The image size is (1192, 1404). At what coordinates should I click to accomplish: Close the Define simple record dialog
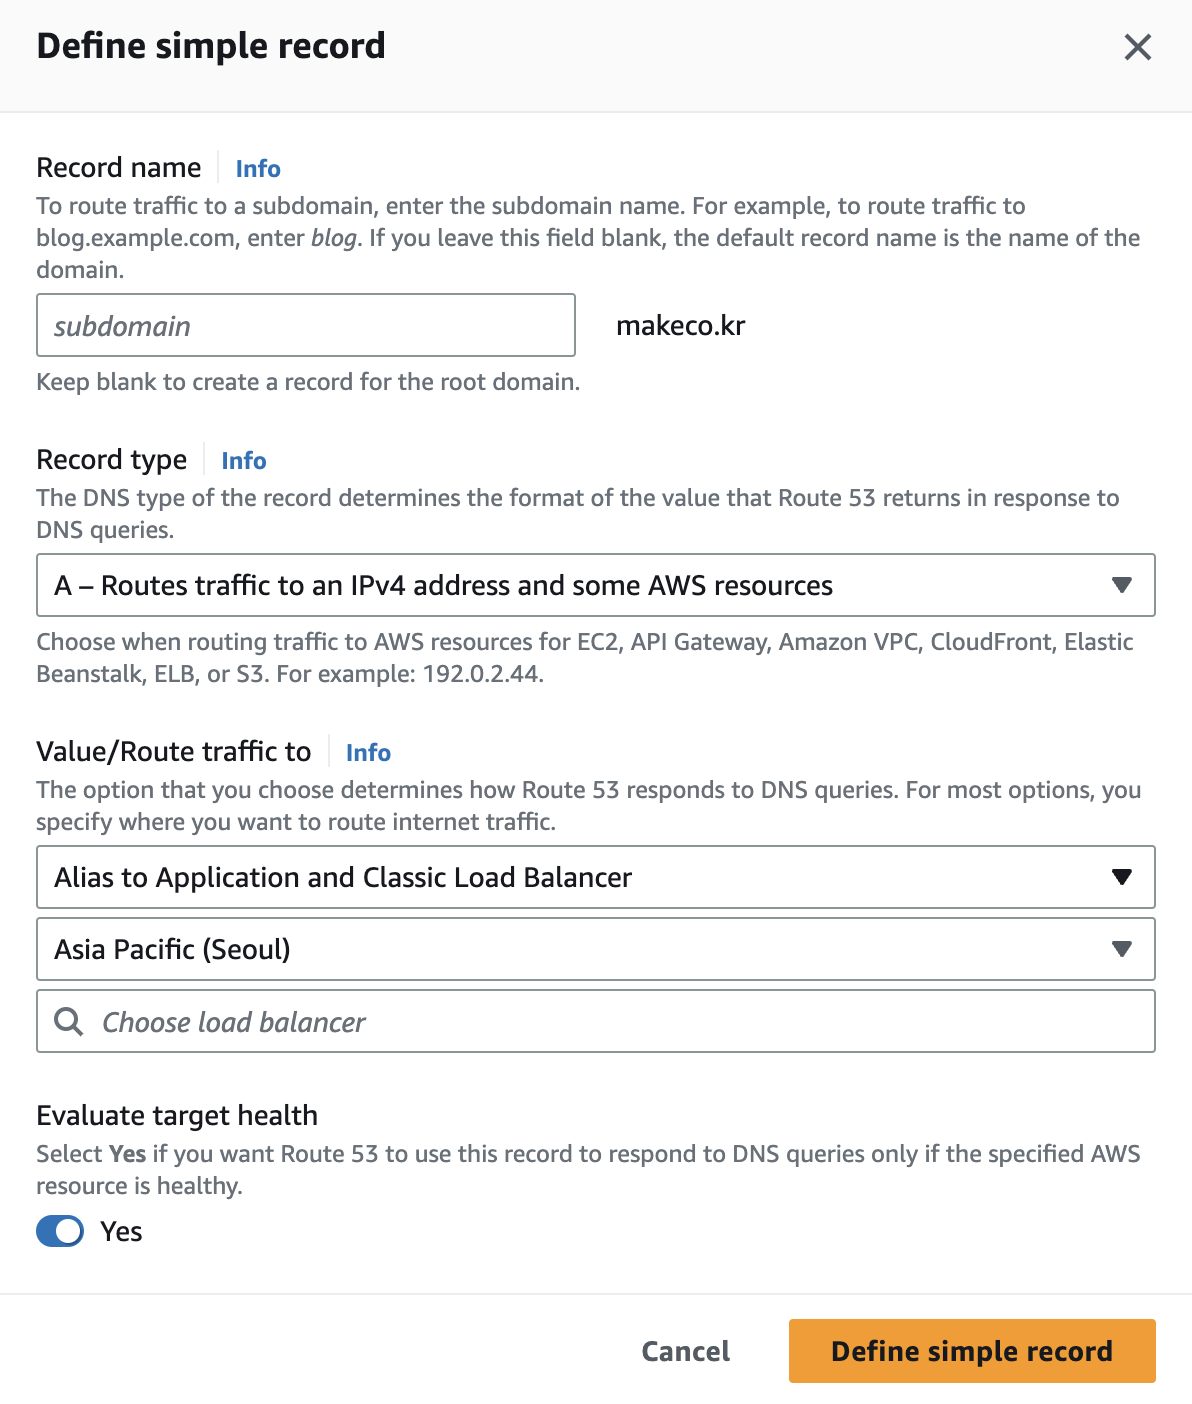click(1137, 47)
